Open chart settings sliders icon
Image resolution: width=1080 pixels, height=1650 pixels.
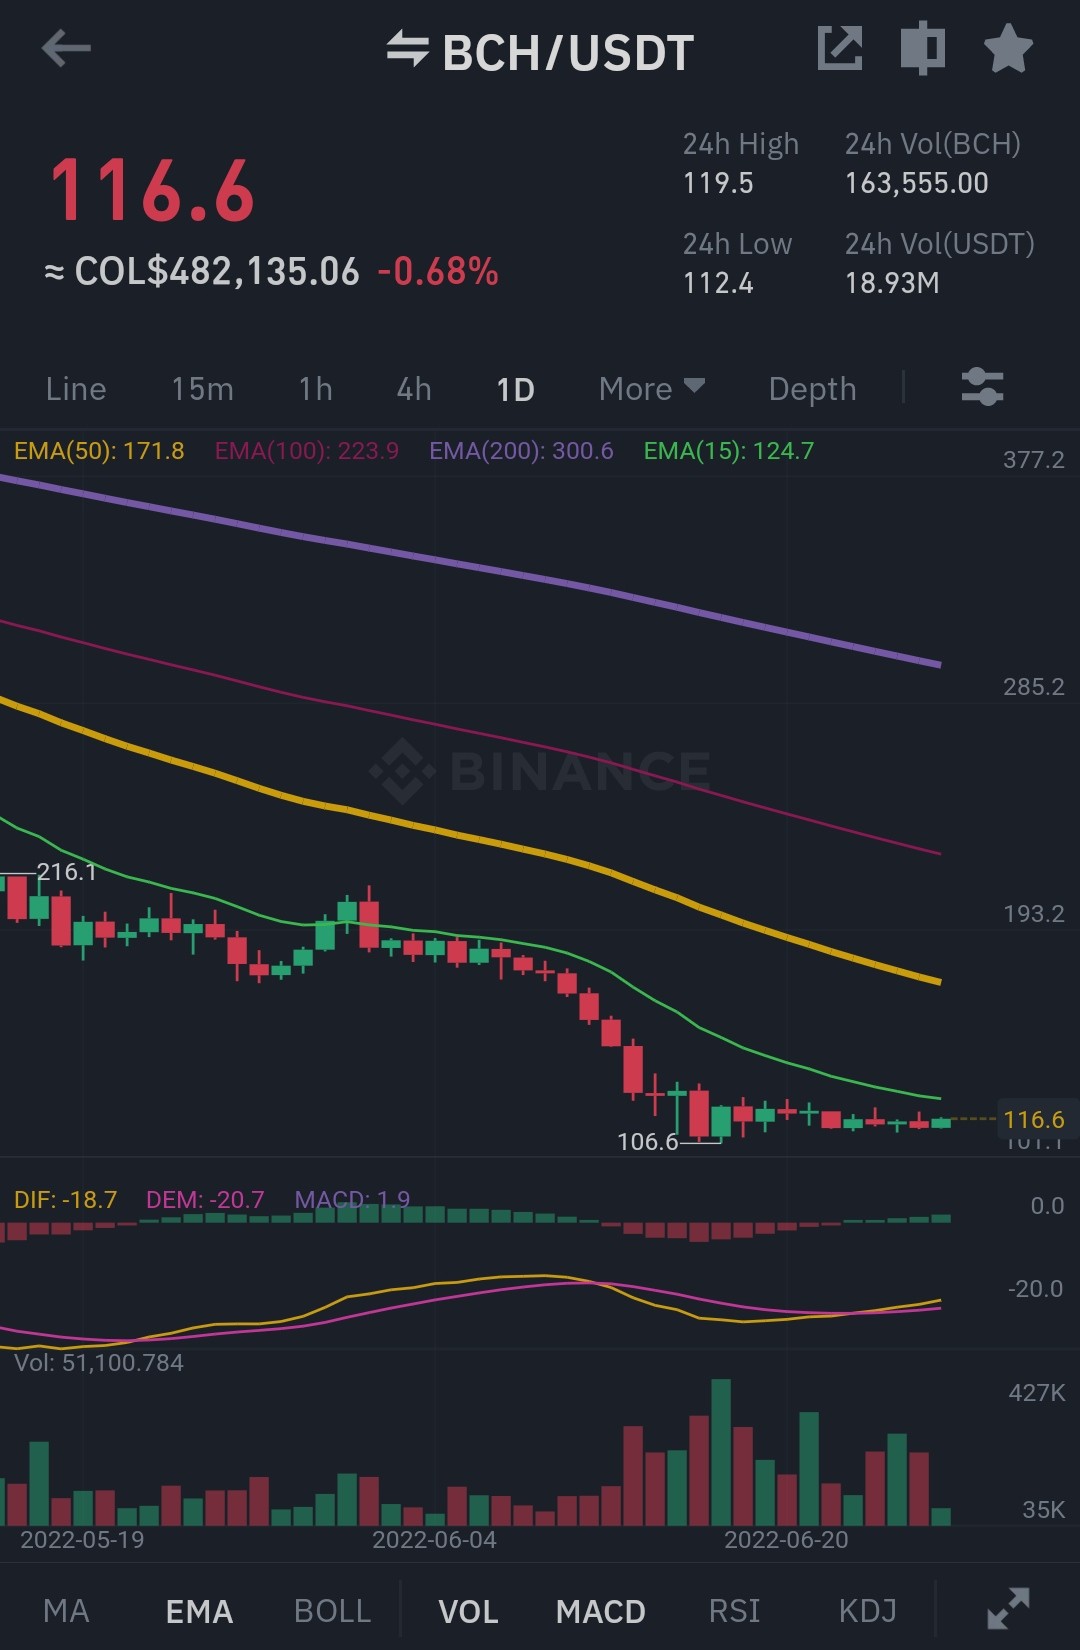[982, 387]
